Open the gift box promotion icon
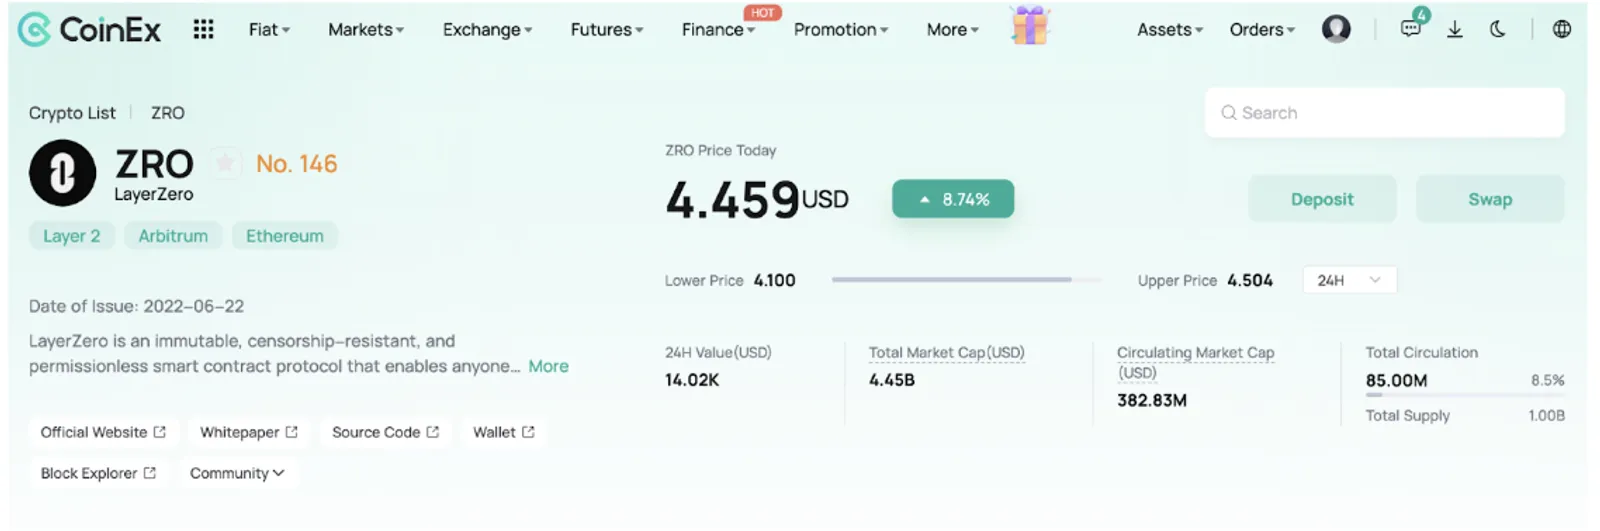This screenshot has width=1600, height=531. tap(1029, 25)
